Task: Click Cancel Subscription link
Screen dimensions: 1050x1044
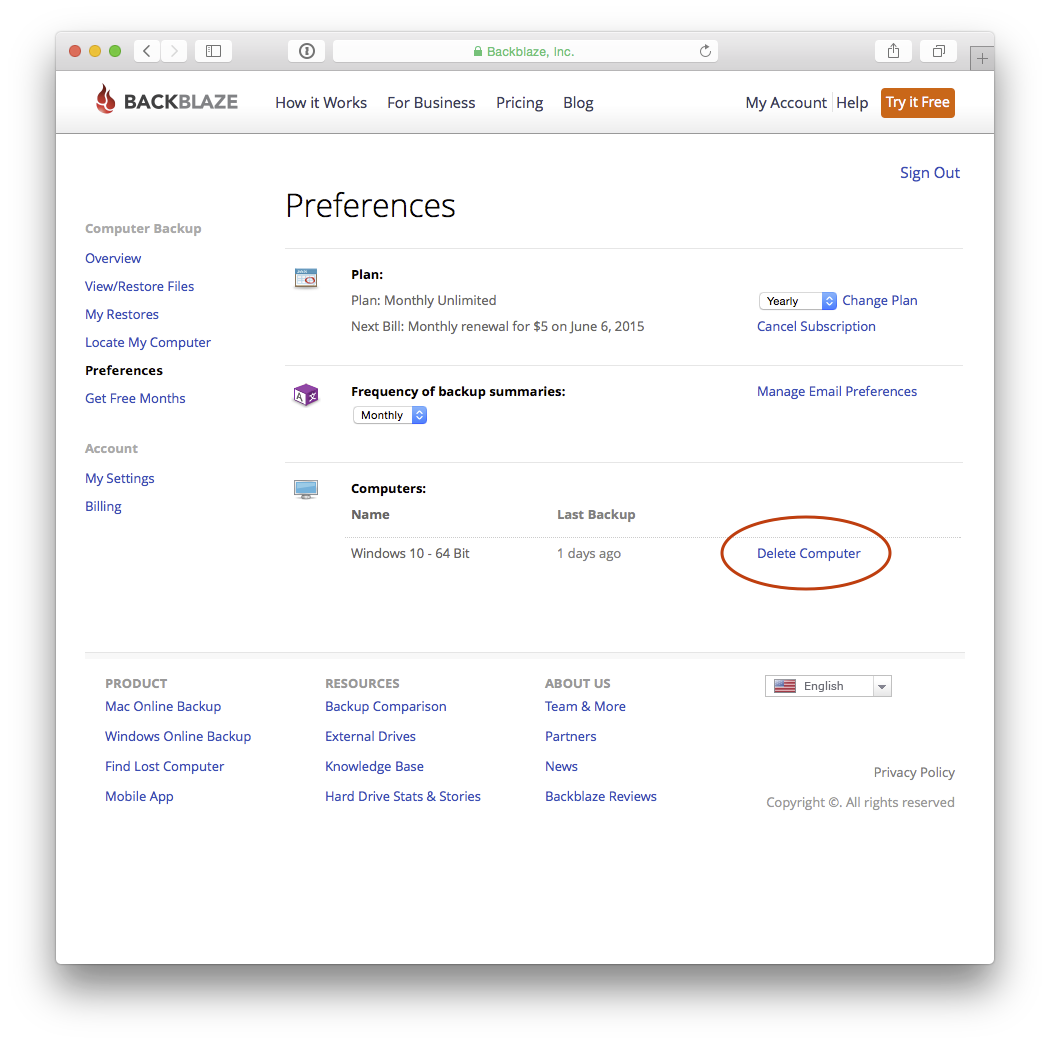Action: click(816, 326)
